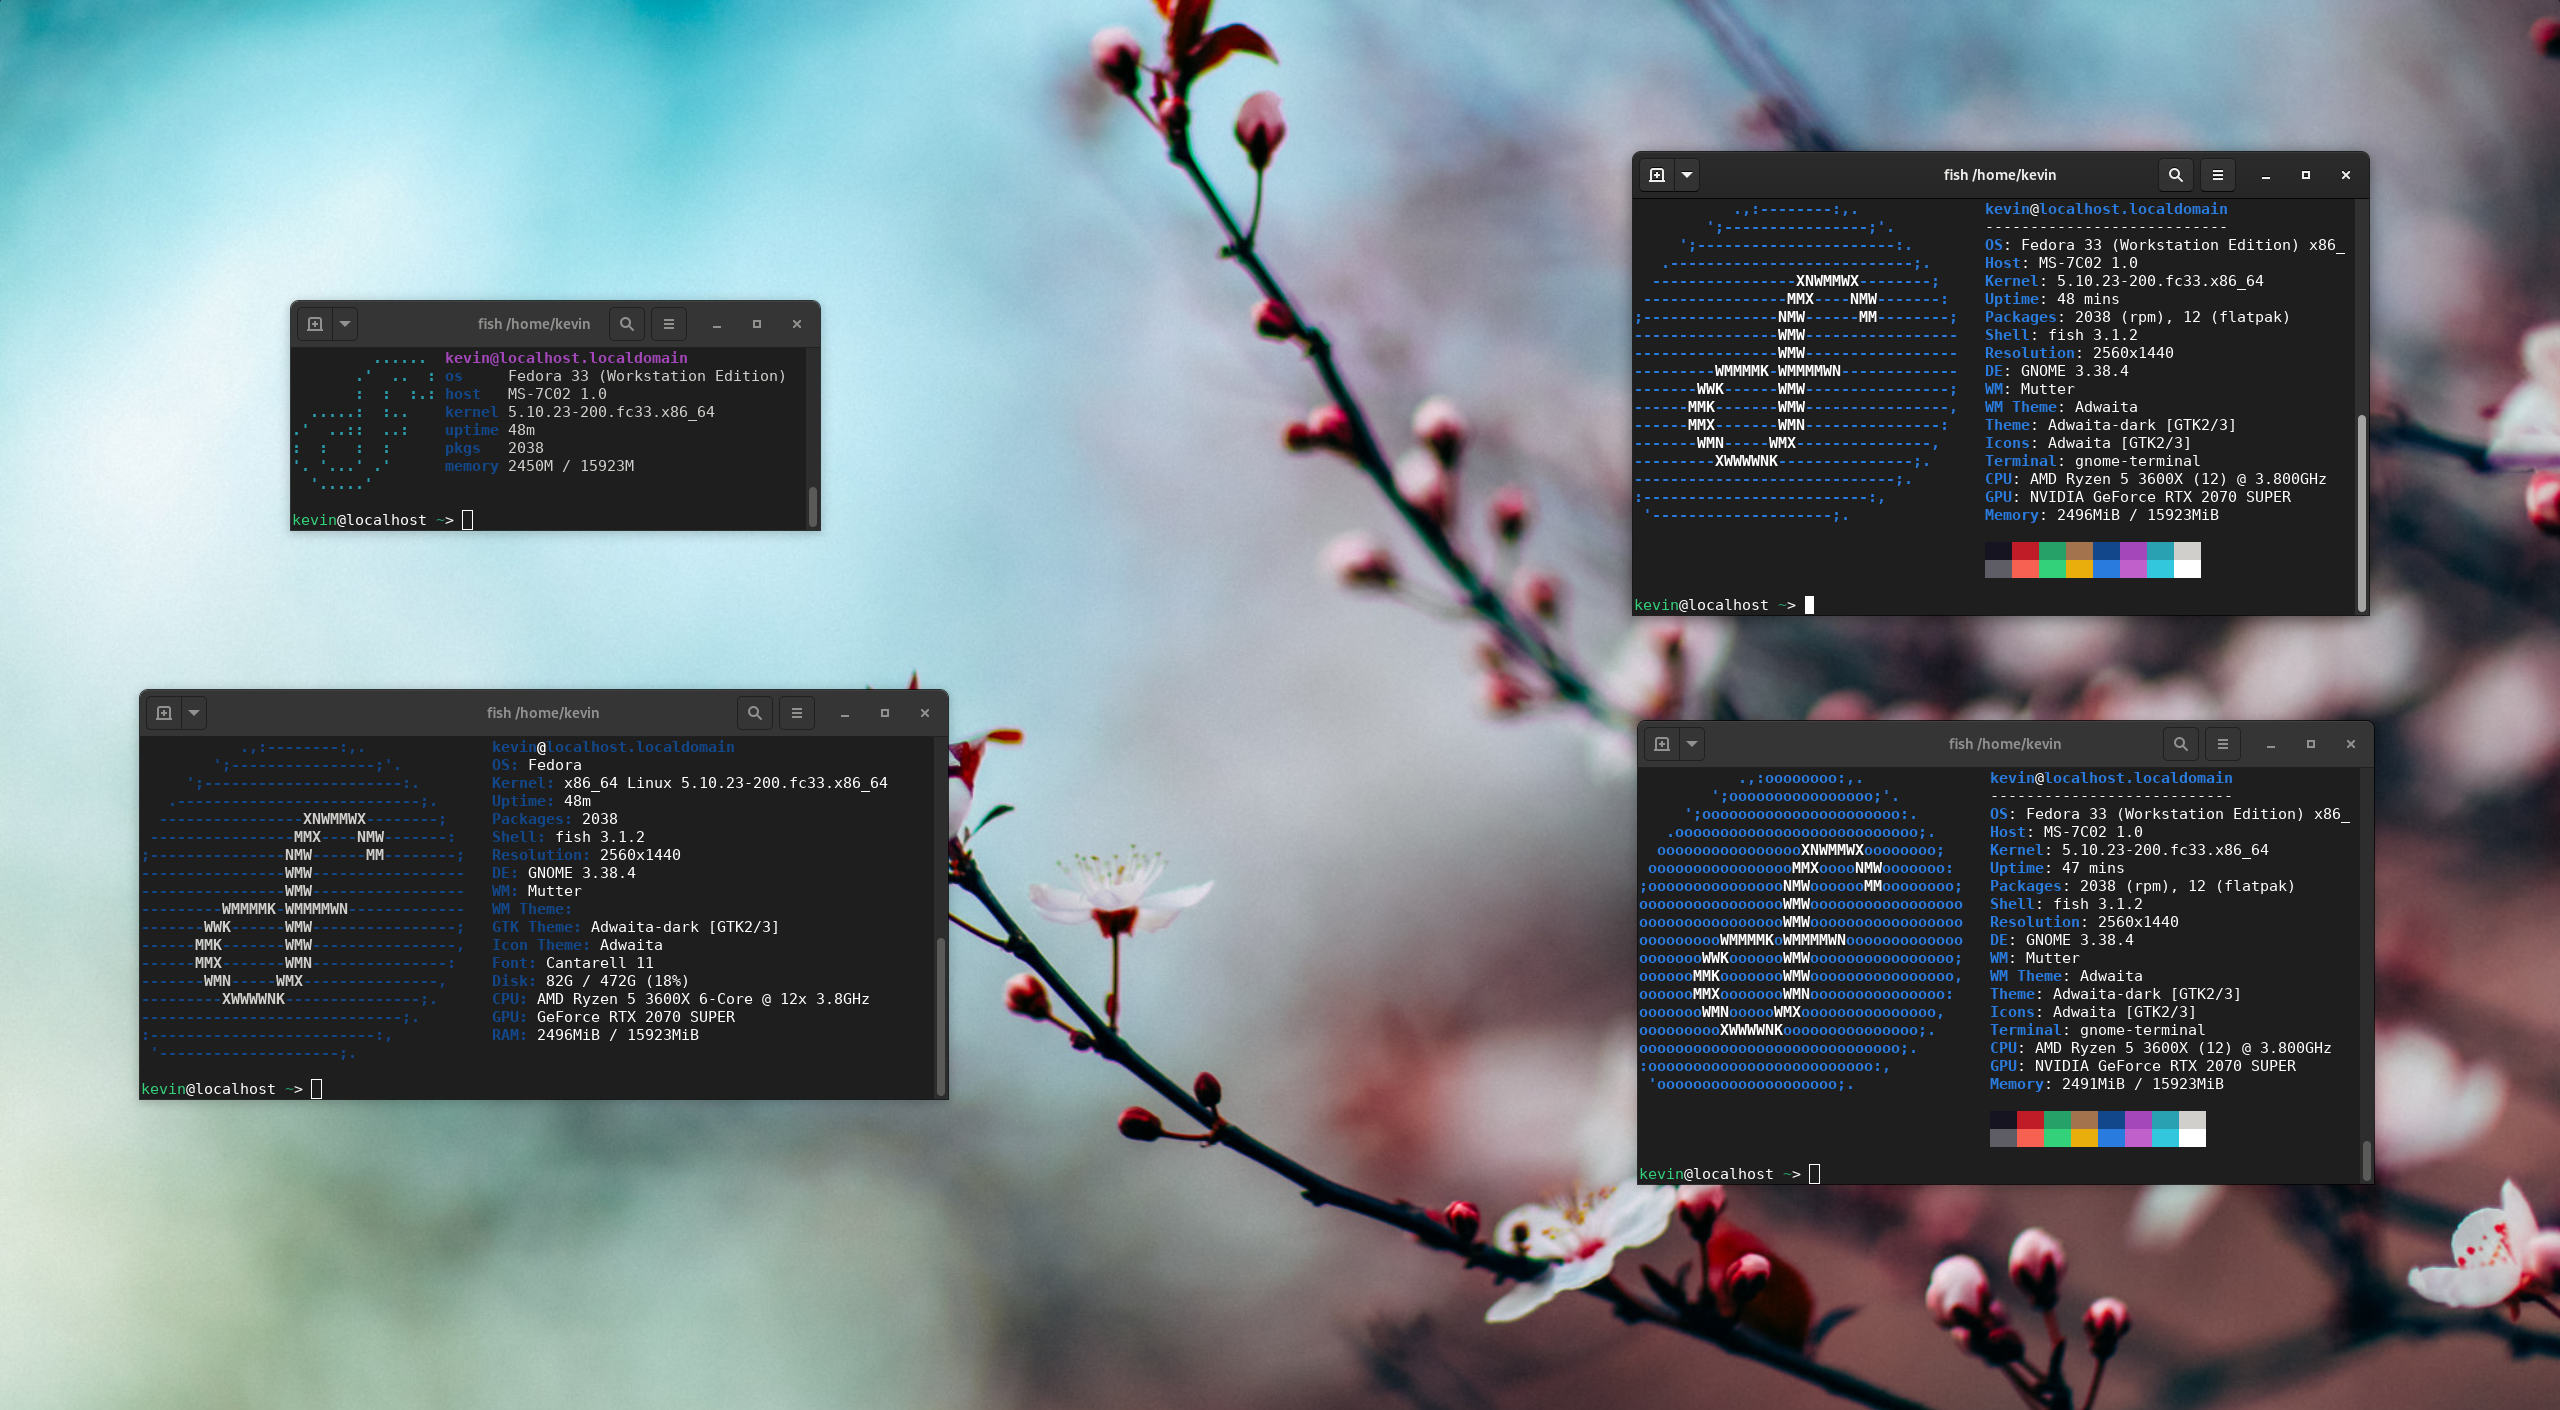The width and height of the screenshot is (2560, 1410).
Task: Open the hamburger menu in the terminal showing "Uptime: 47 mins"
Action: 2223,744
